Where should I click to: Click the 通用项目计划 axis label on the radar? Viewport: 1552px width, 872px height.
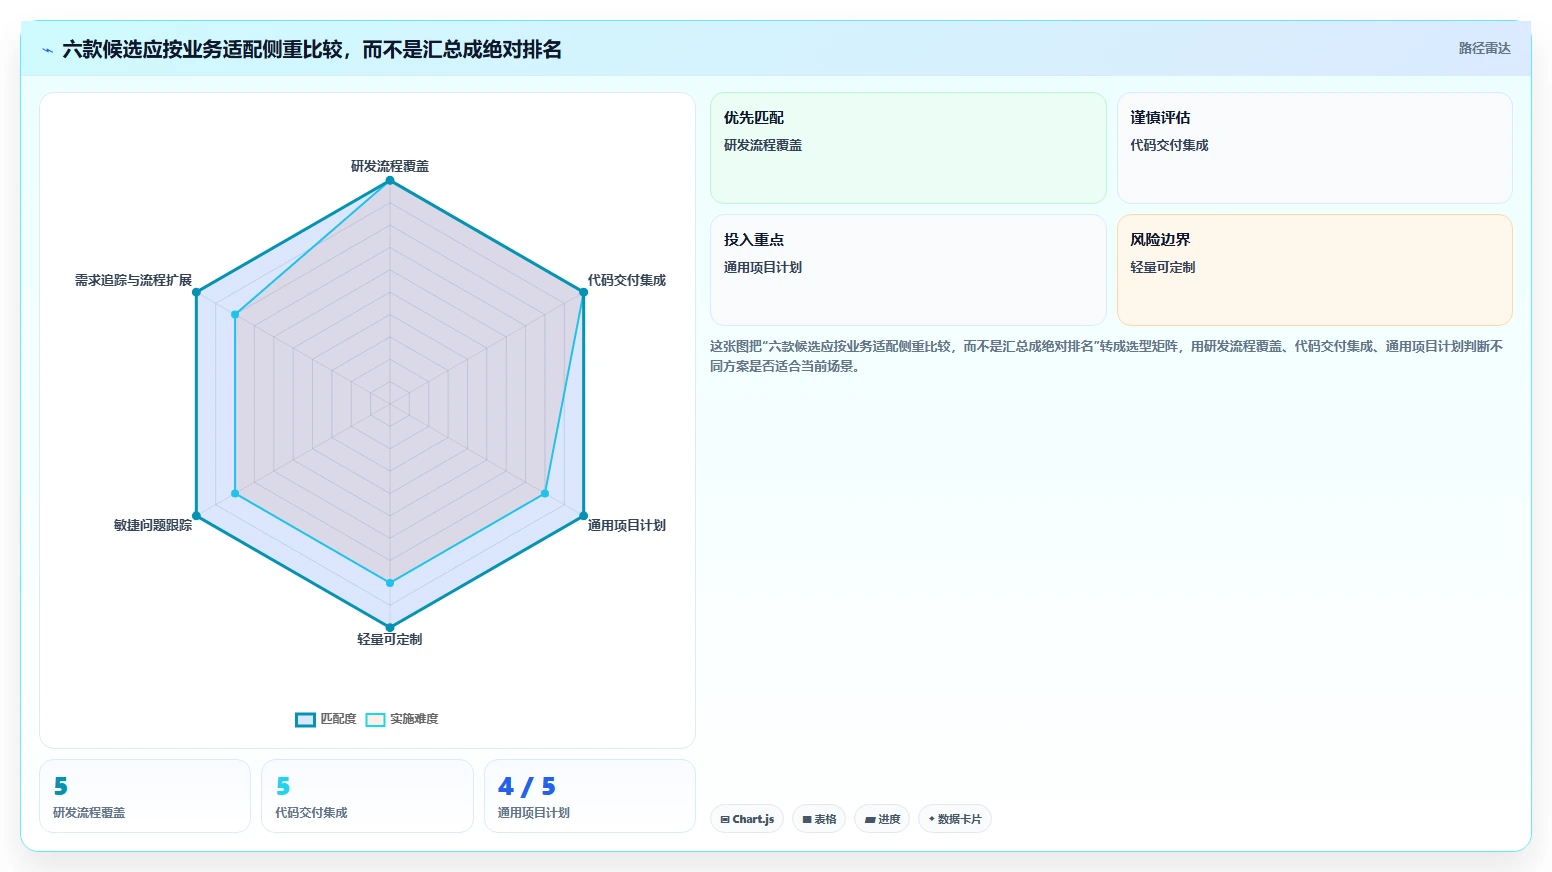[x=627, y=525]
